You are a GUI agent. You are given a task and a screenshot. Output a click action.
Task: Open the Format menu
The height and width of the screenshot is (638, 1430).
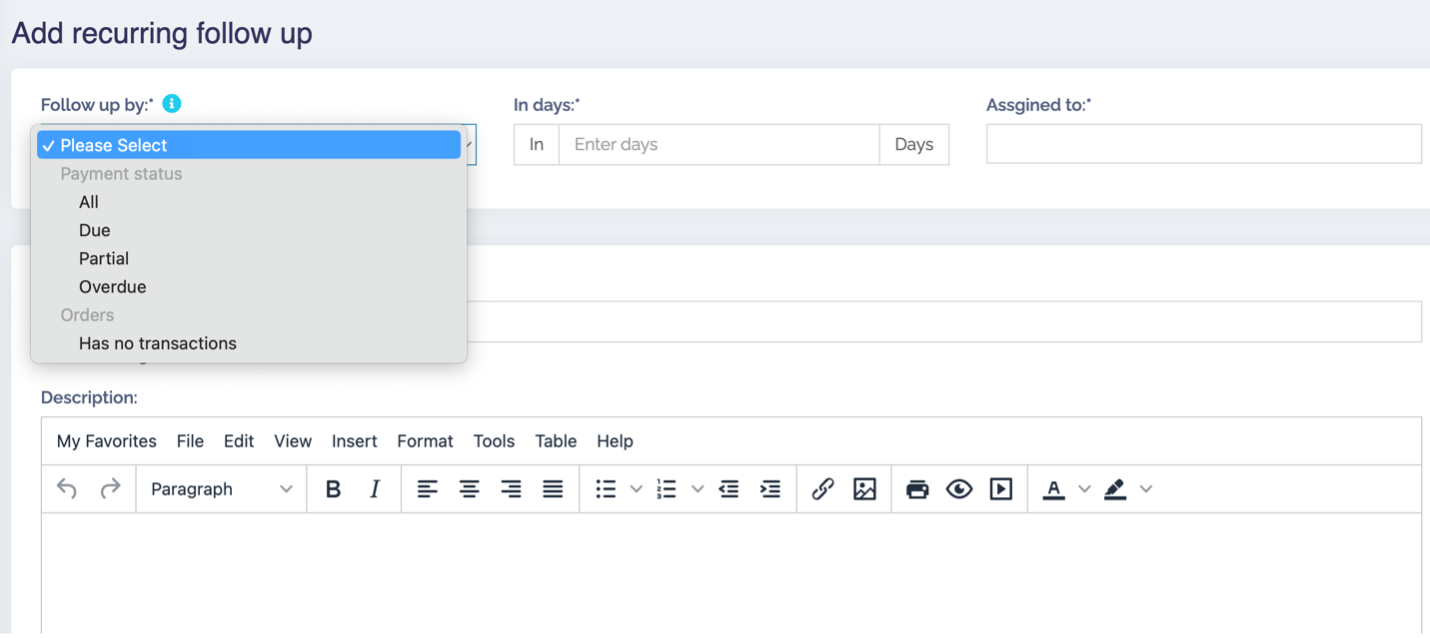click(x=425, y=441)
